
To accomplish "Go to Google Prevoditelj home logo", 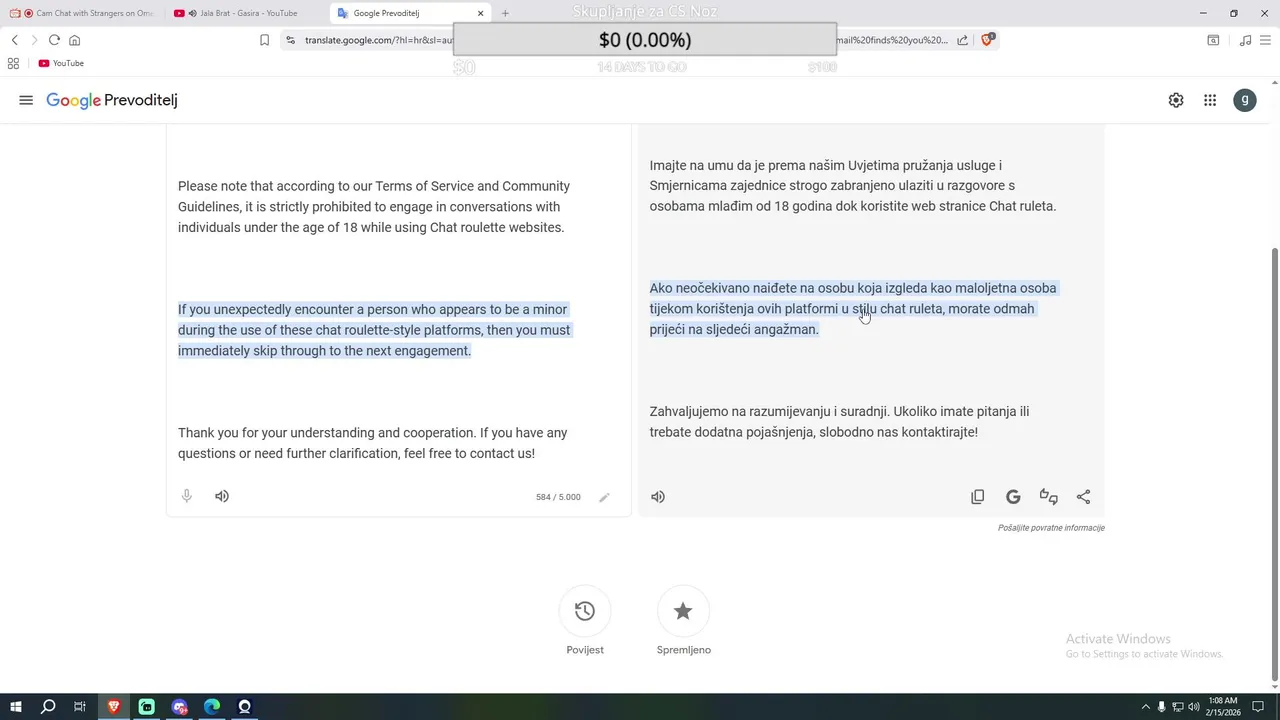I will coord(112,100).
